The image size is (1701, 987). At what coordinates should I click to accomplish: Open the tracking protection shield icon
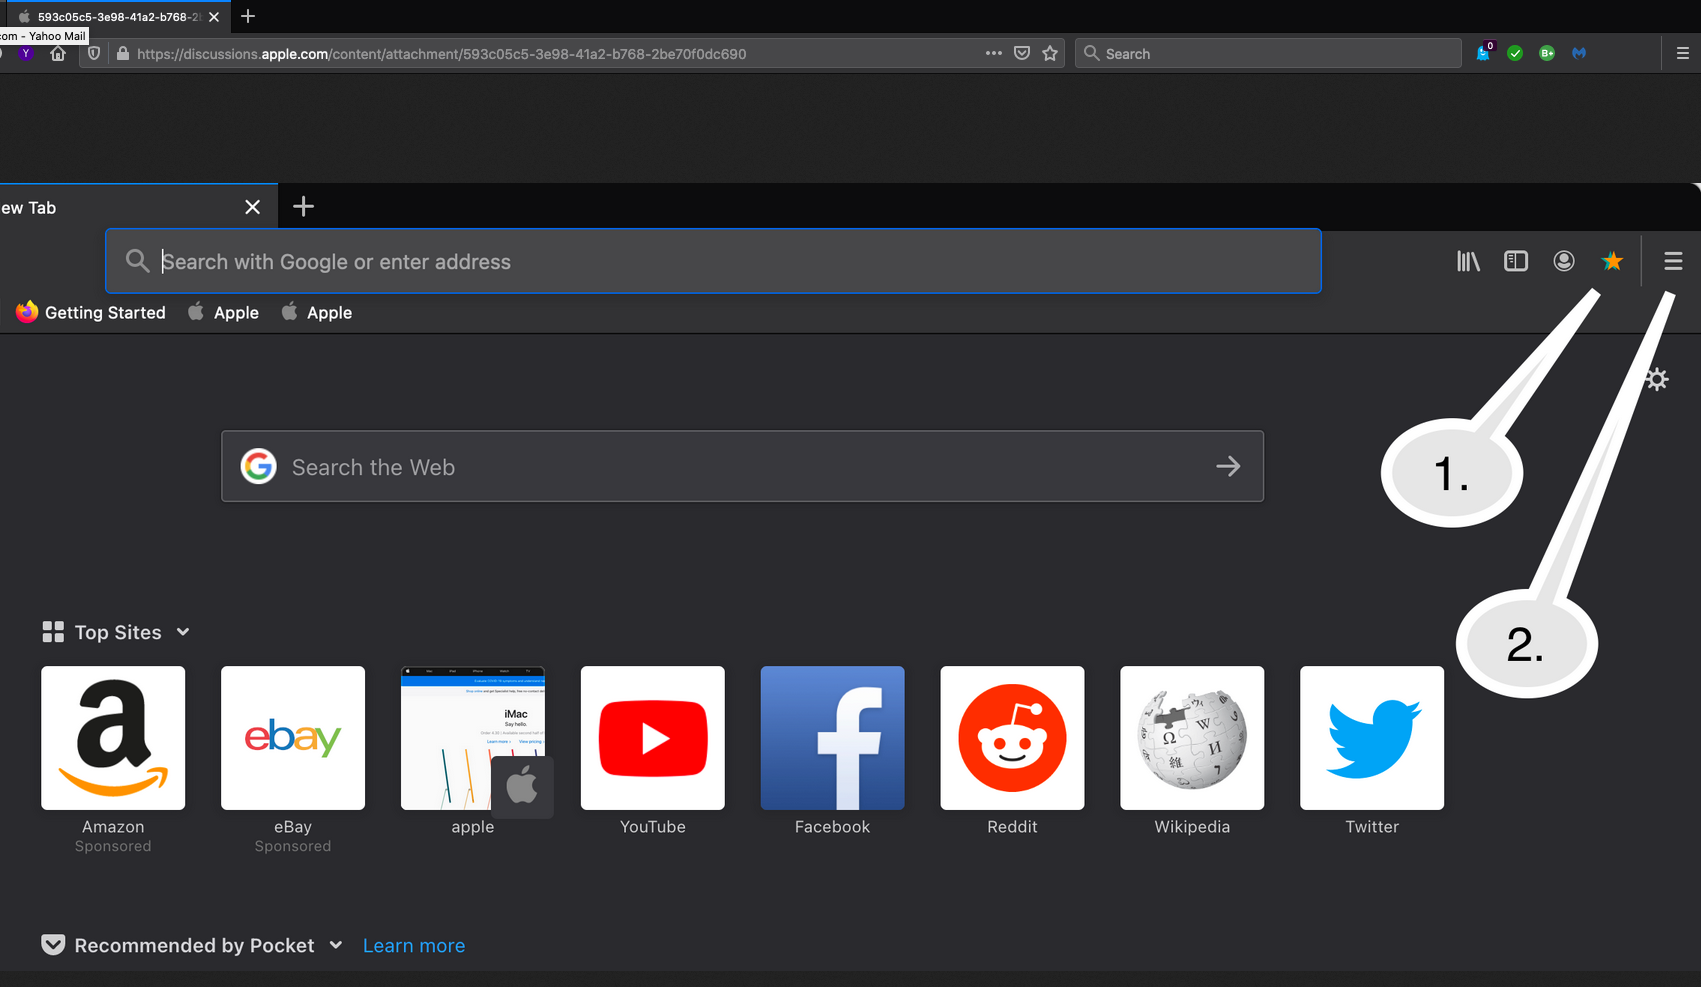pos(94,54)
